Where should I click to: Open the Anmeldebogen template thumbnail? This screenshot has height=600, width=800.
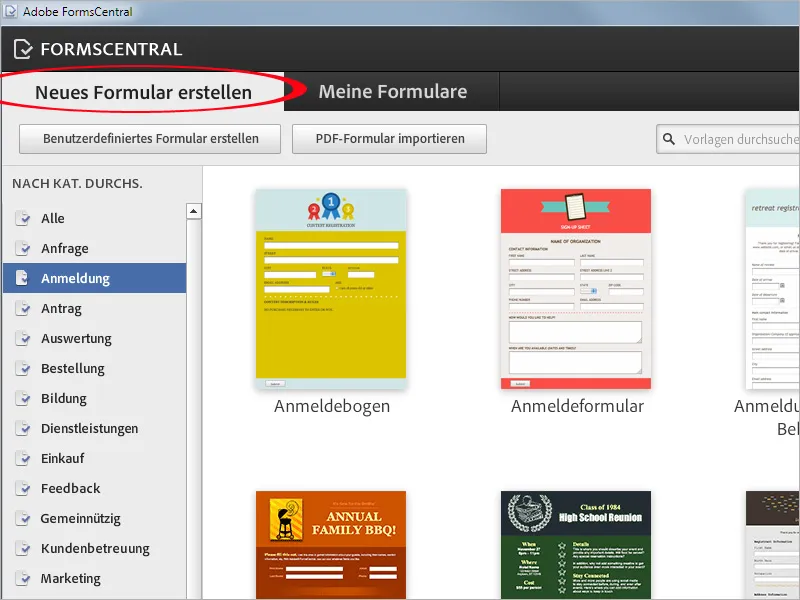[330, 290]
